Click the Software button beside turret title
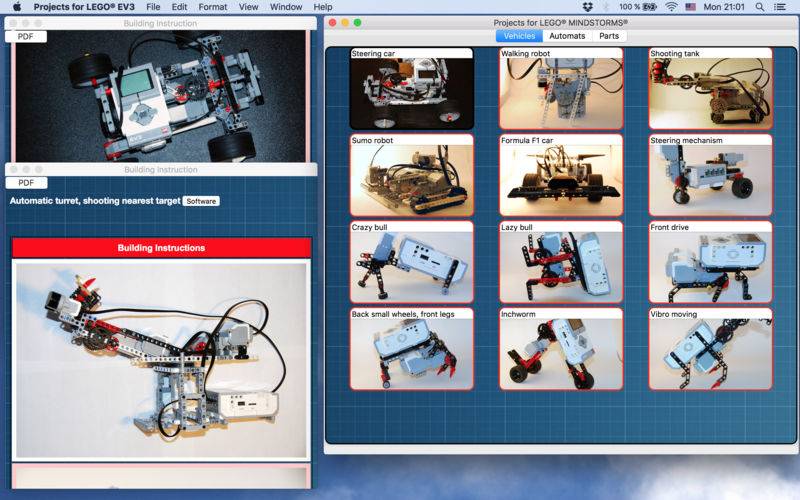The width and height of the screenshot is (800, 500). (201, 201)
